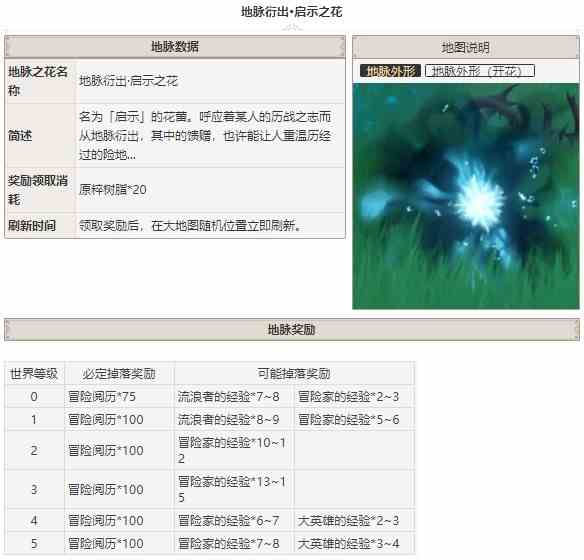Click 大英雄的经验*3~4 reward entry
Image resolution: width=584 pixels, height=560 pixels.
click(x=348, y=544)
